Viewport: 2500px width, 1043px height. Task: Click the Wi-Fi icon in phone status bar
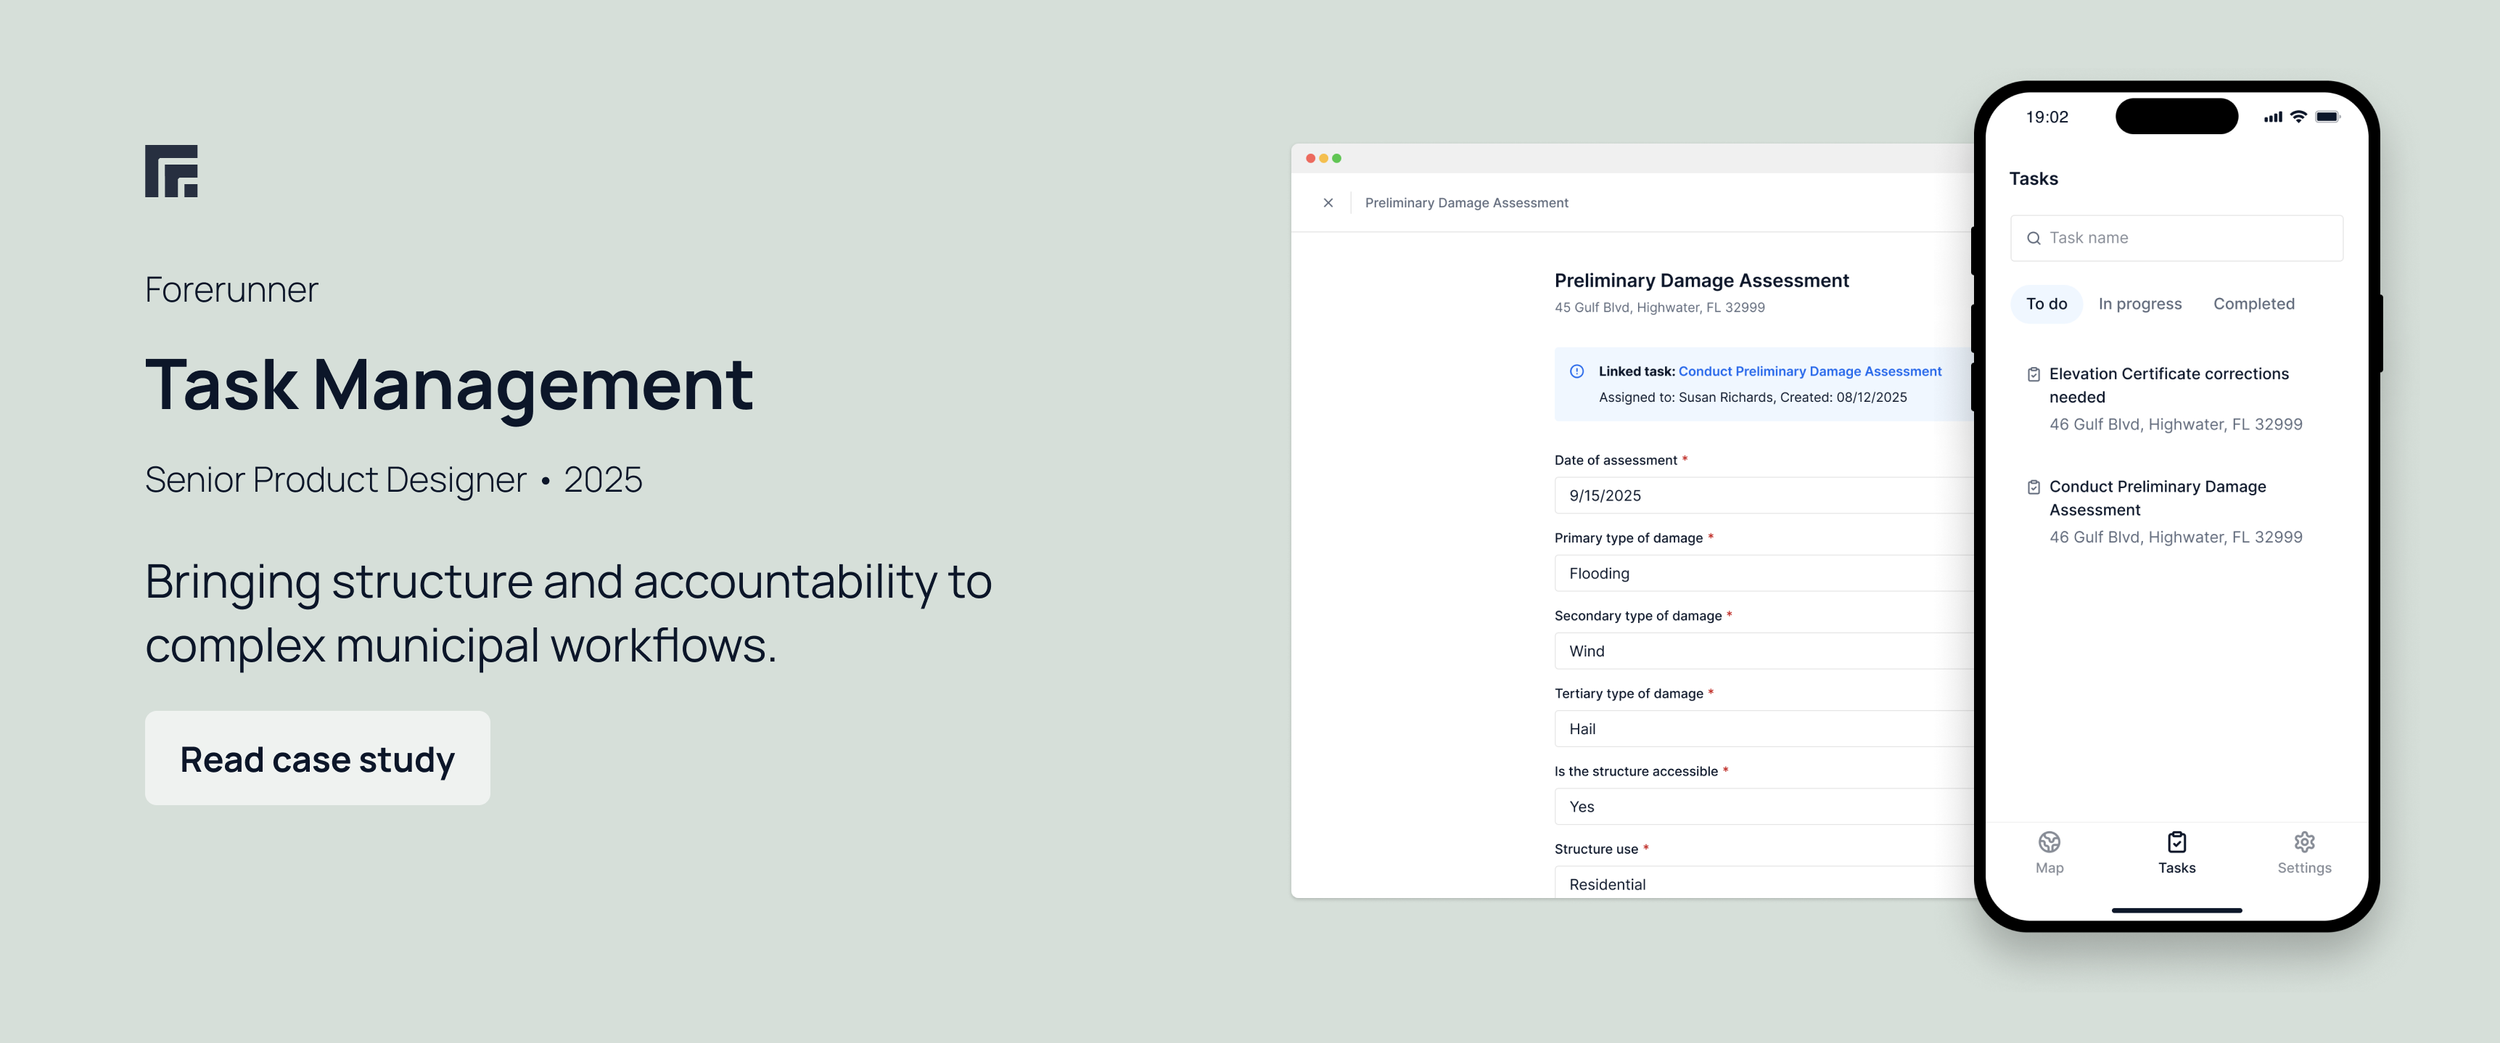point(2298,117)
